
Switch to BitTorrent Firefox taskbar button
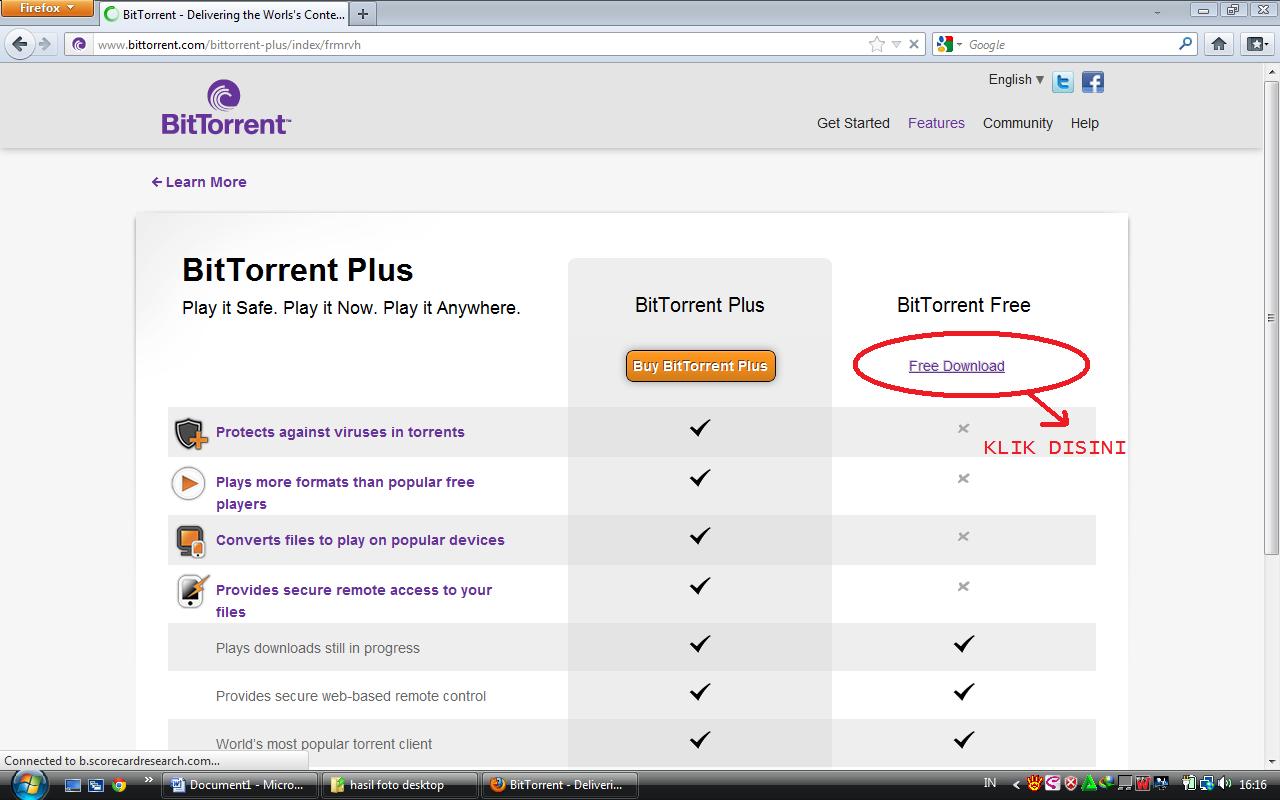coord(560,785)
